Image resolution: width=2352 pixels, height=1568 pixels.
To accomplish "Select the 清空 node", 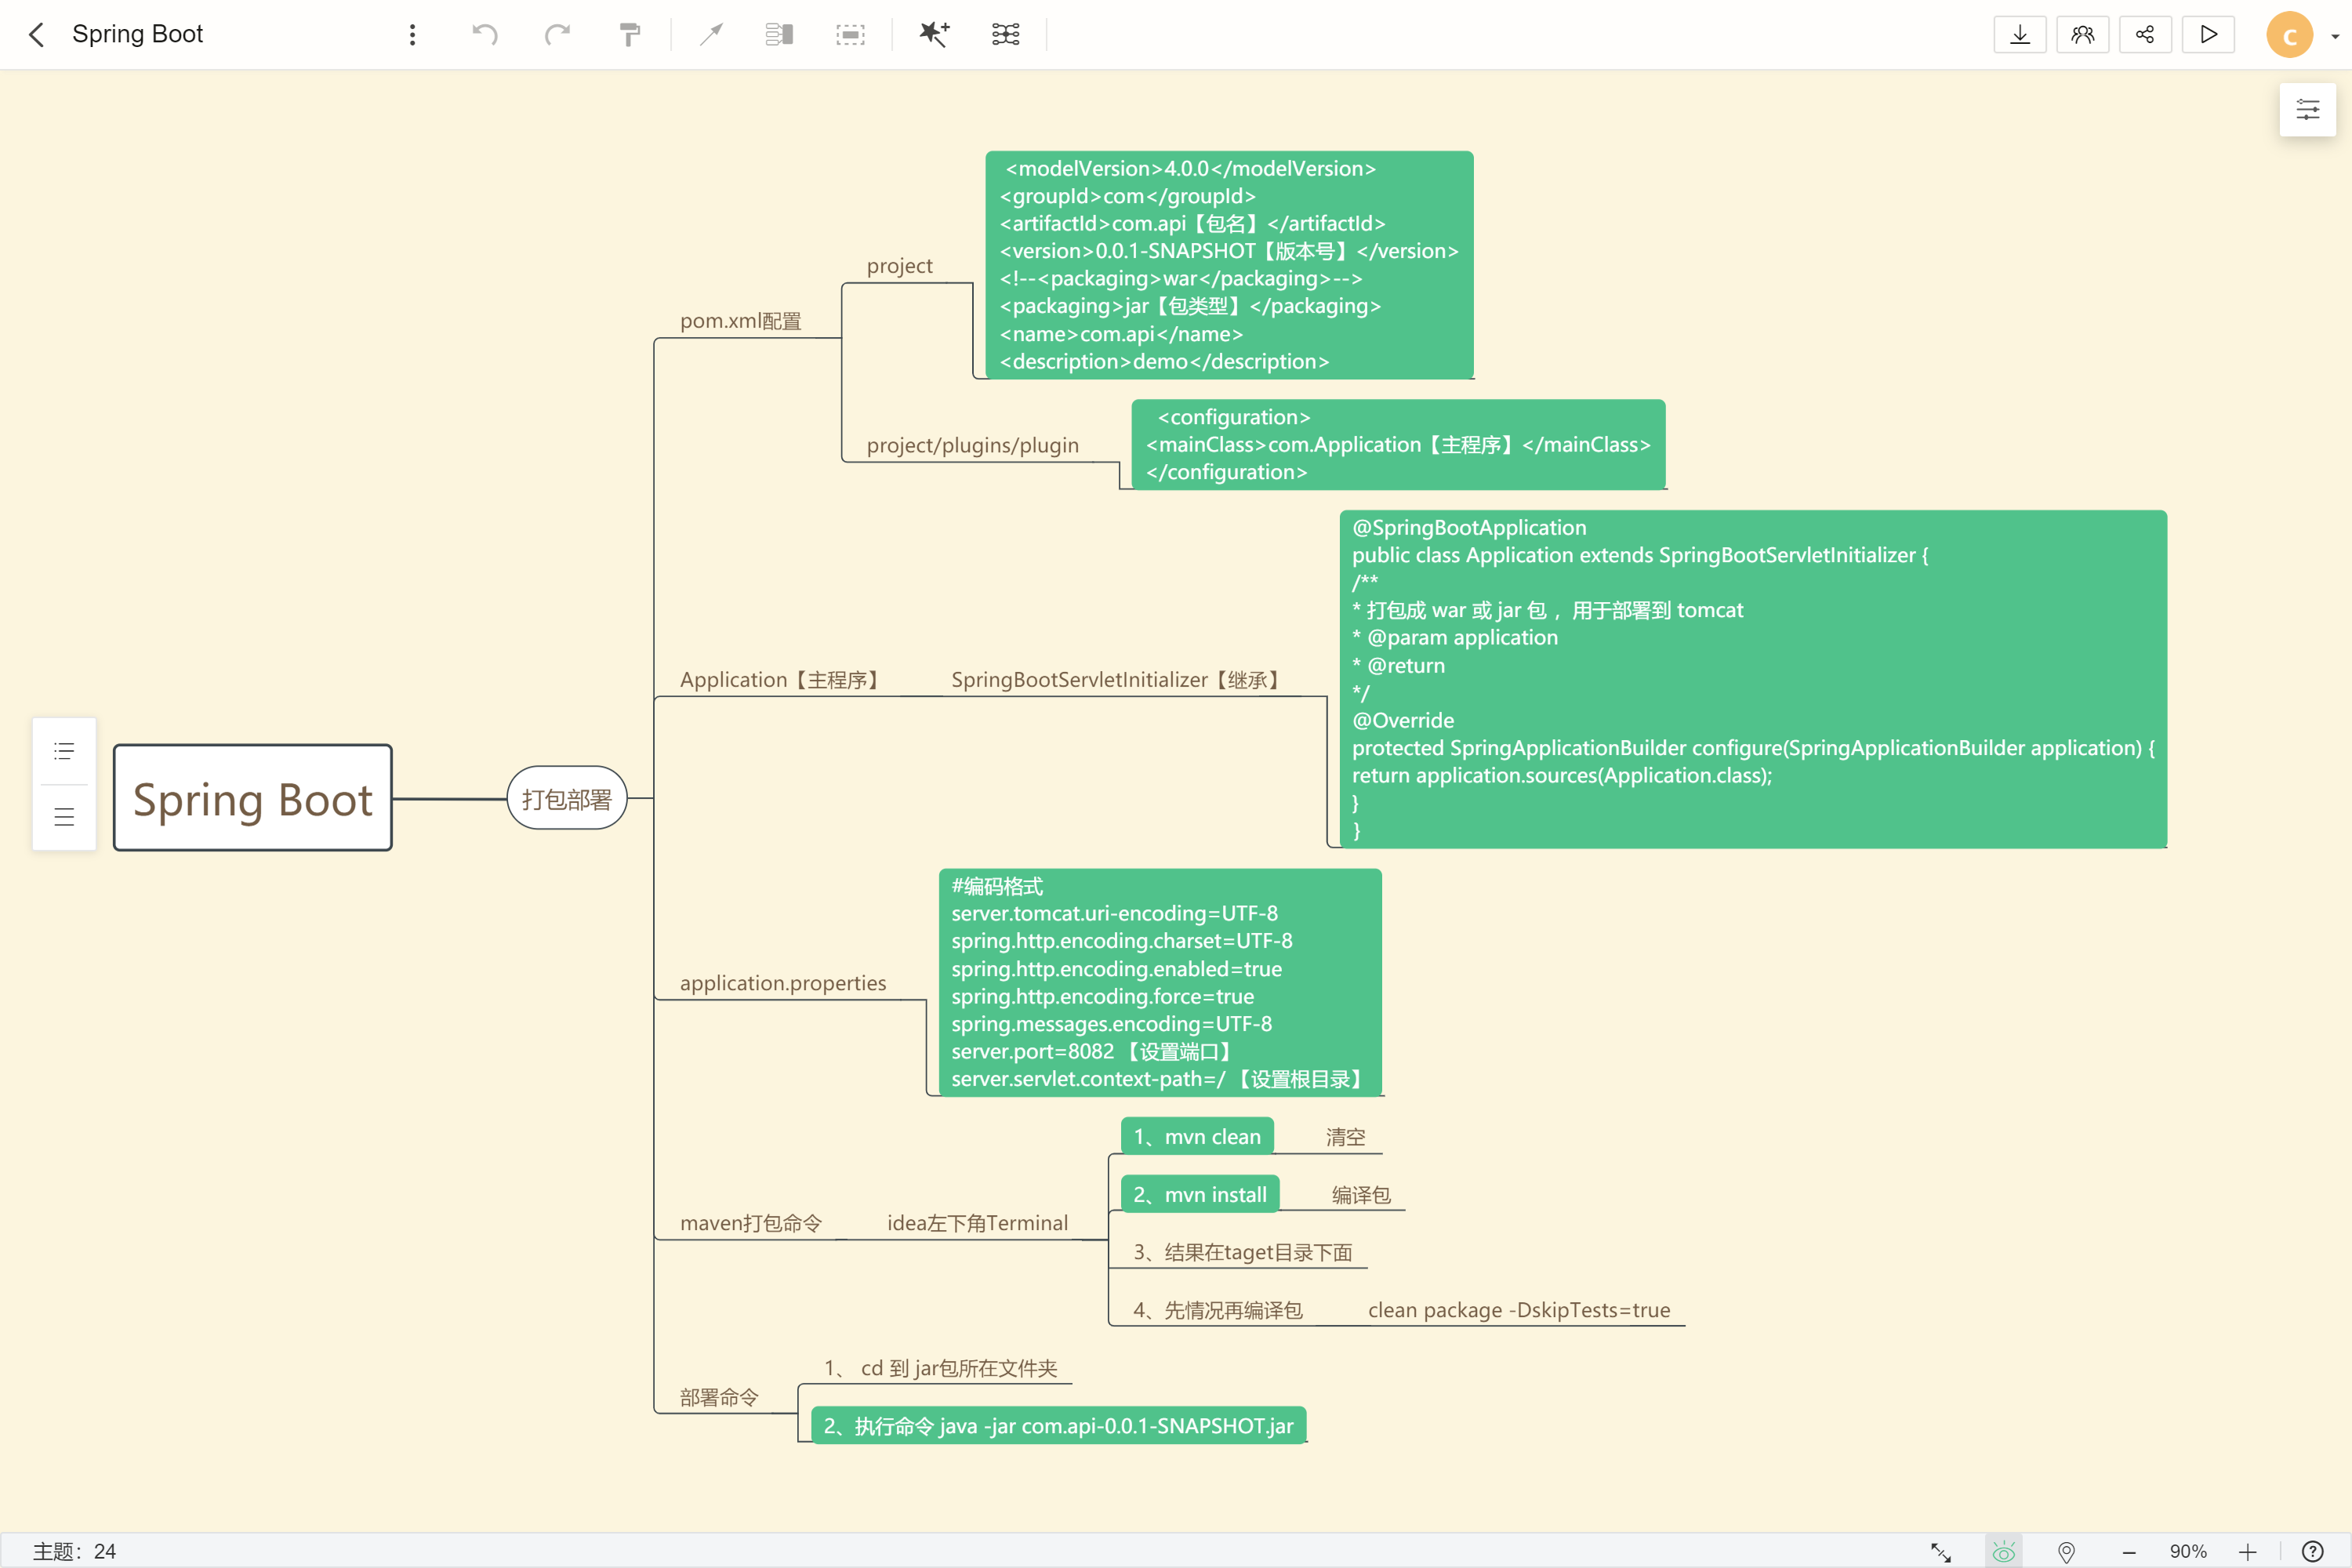I will point(1346,1137).
